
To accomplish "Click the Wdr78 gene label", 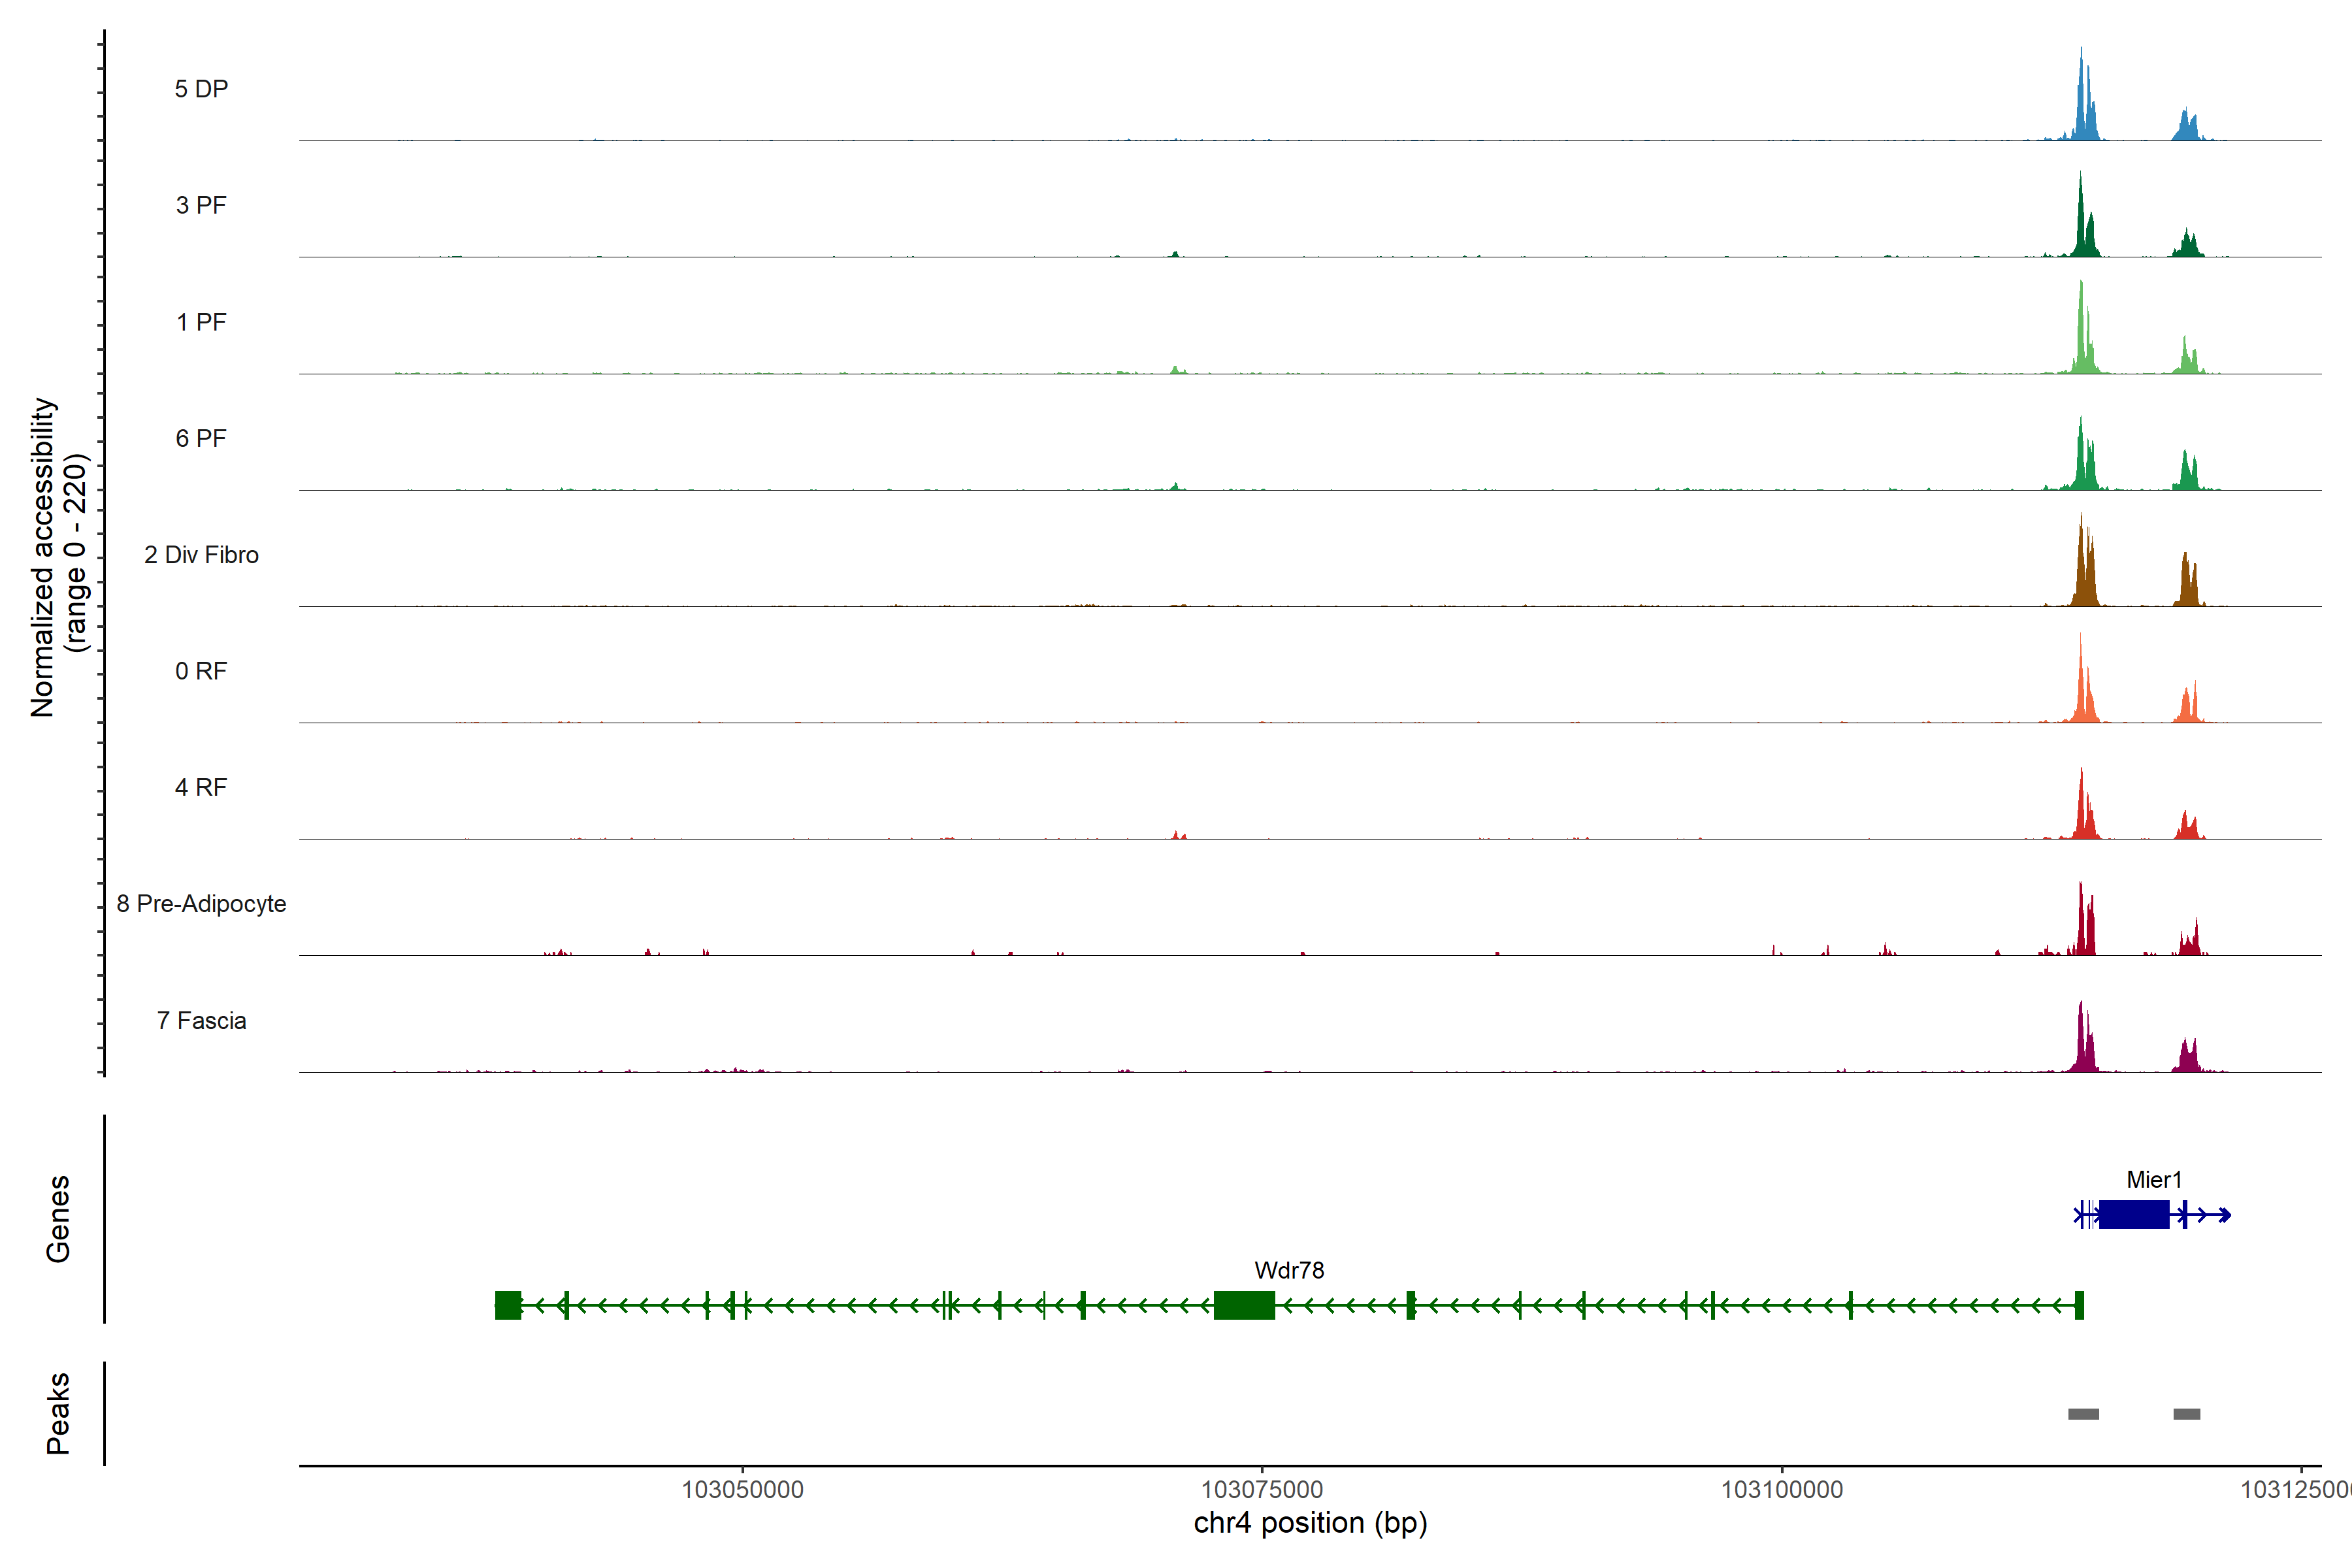I will tap(1289, 1270).
